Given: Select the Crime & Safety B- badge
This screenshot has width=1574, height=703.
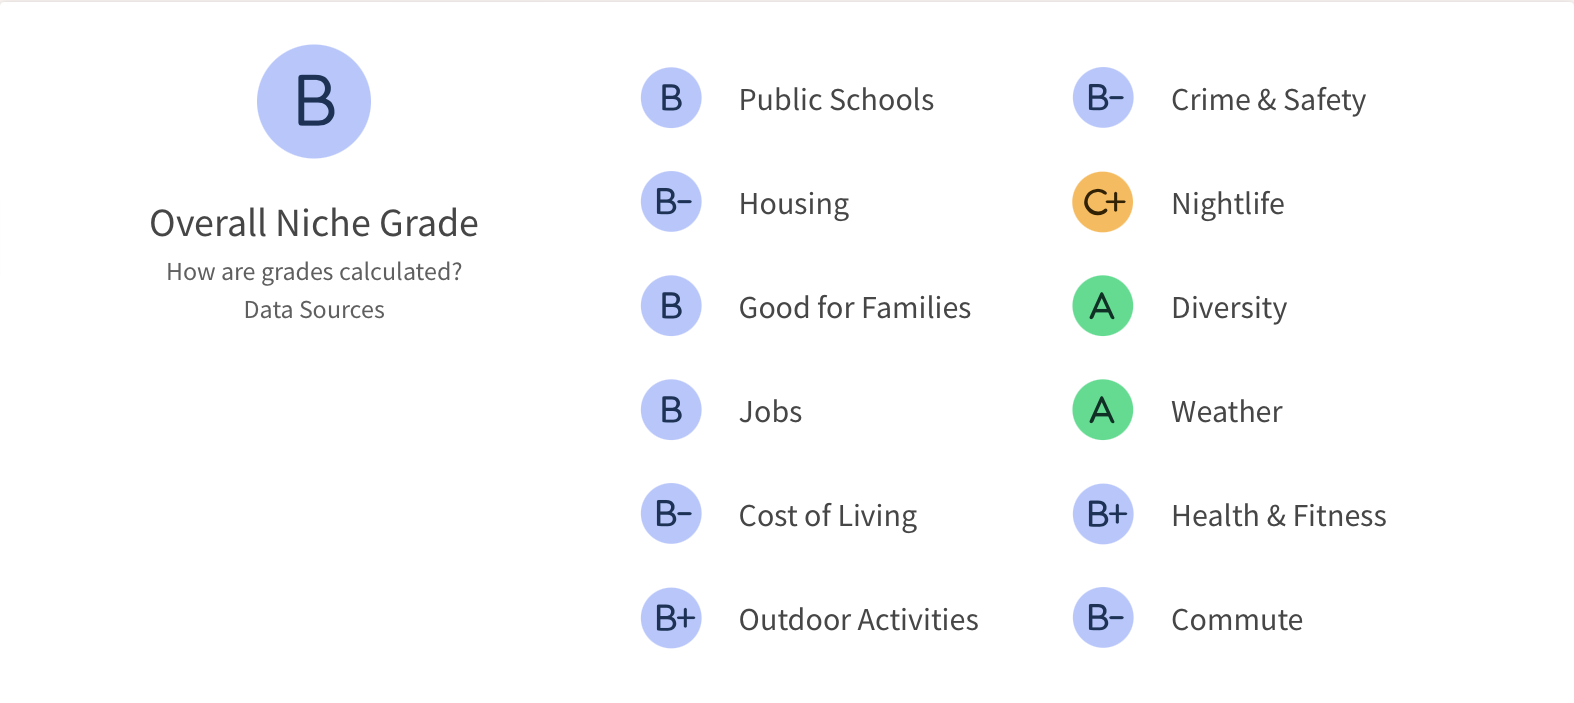Looking at the screenshot, I should coord(1102,98).
